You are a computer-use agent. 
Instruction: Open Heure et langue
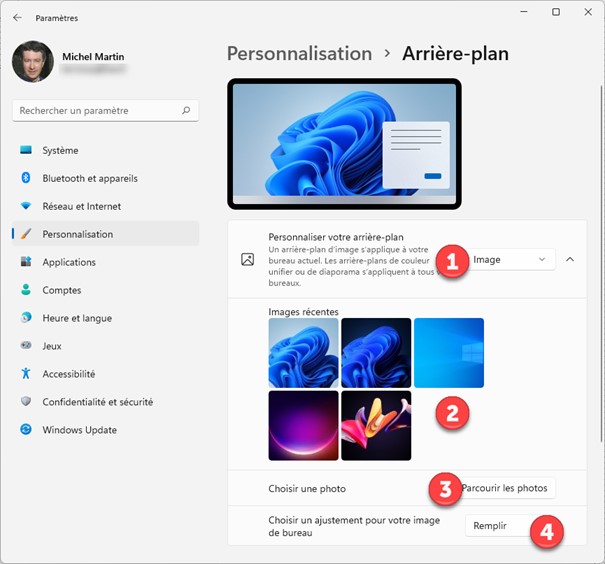106,318
